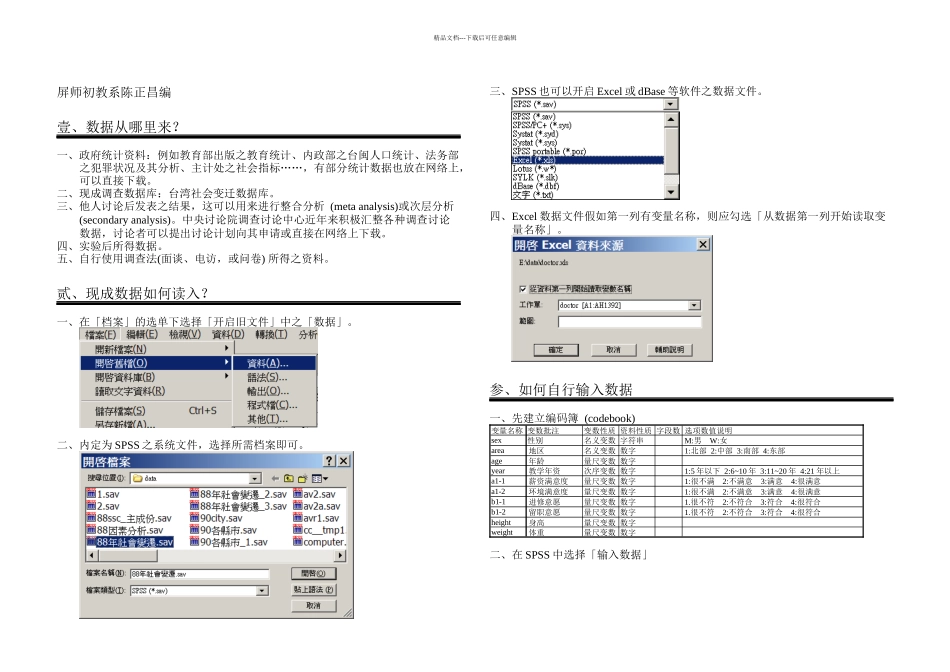The width and height of the screenshot is (950, 672).
Task: Select Excel (*.xls) in the file-type list
Action: point(588,160)
